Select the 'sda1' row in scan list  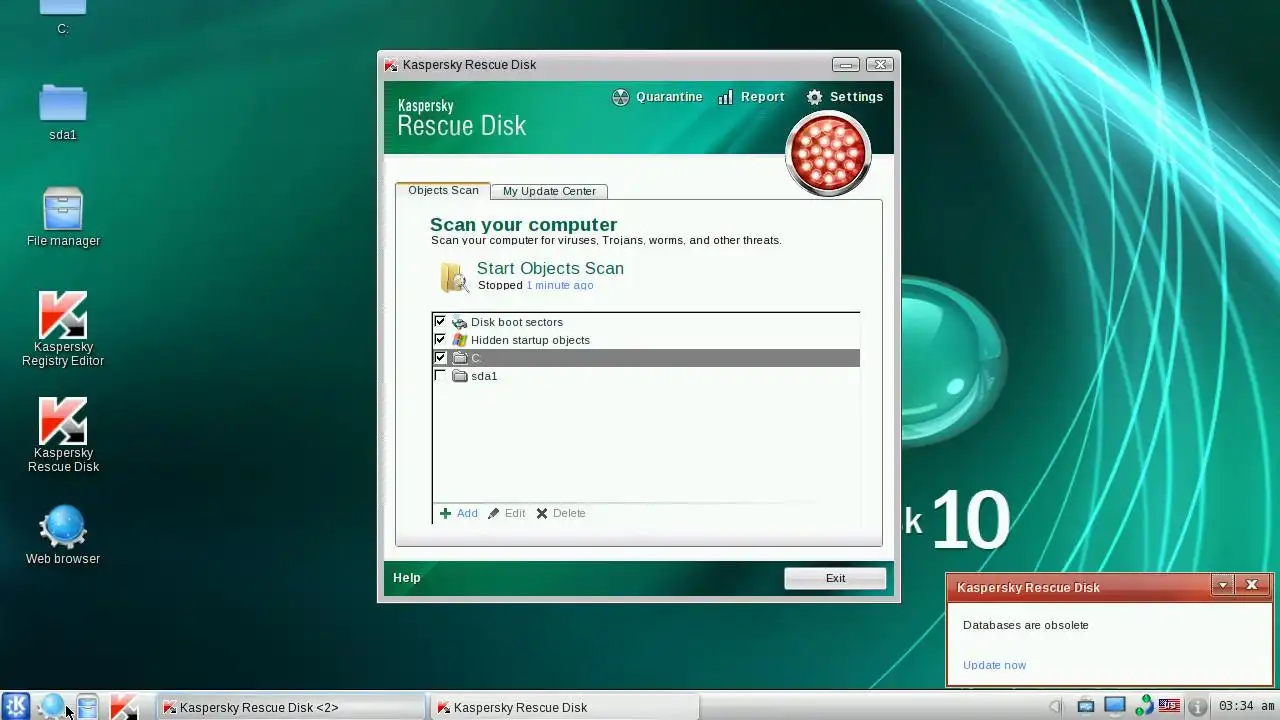[x=646, y=376]
